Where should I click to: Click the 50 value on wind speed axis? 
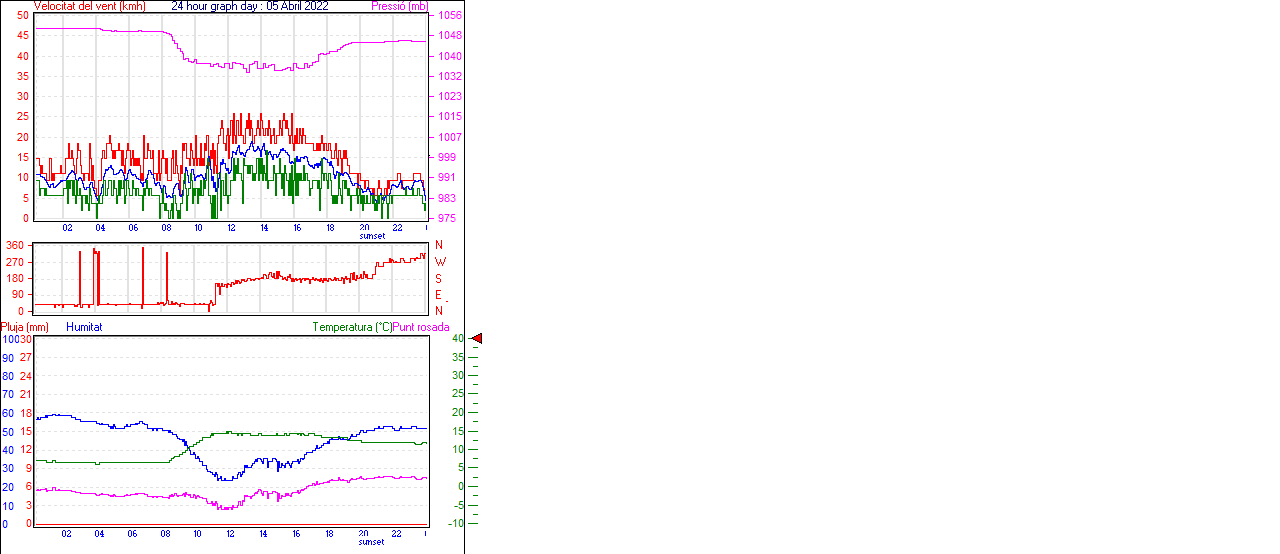[23, 16]
